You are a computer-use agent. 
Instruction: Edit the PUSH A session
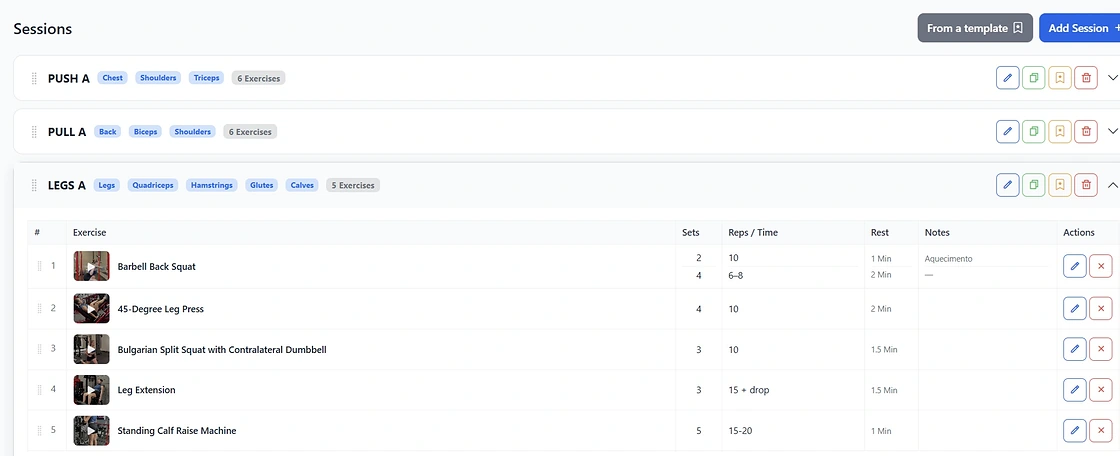click(x=1007, y=78)
